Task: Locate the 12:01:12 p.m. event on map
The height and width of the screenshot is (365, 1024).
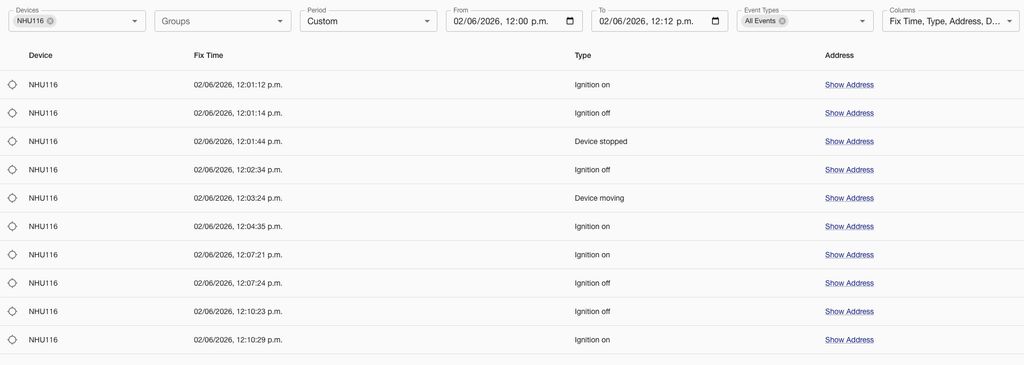Action: tap(12, 85)
